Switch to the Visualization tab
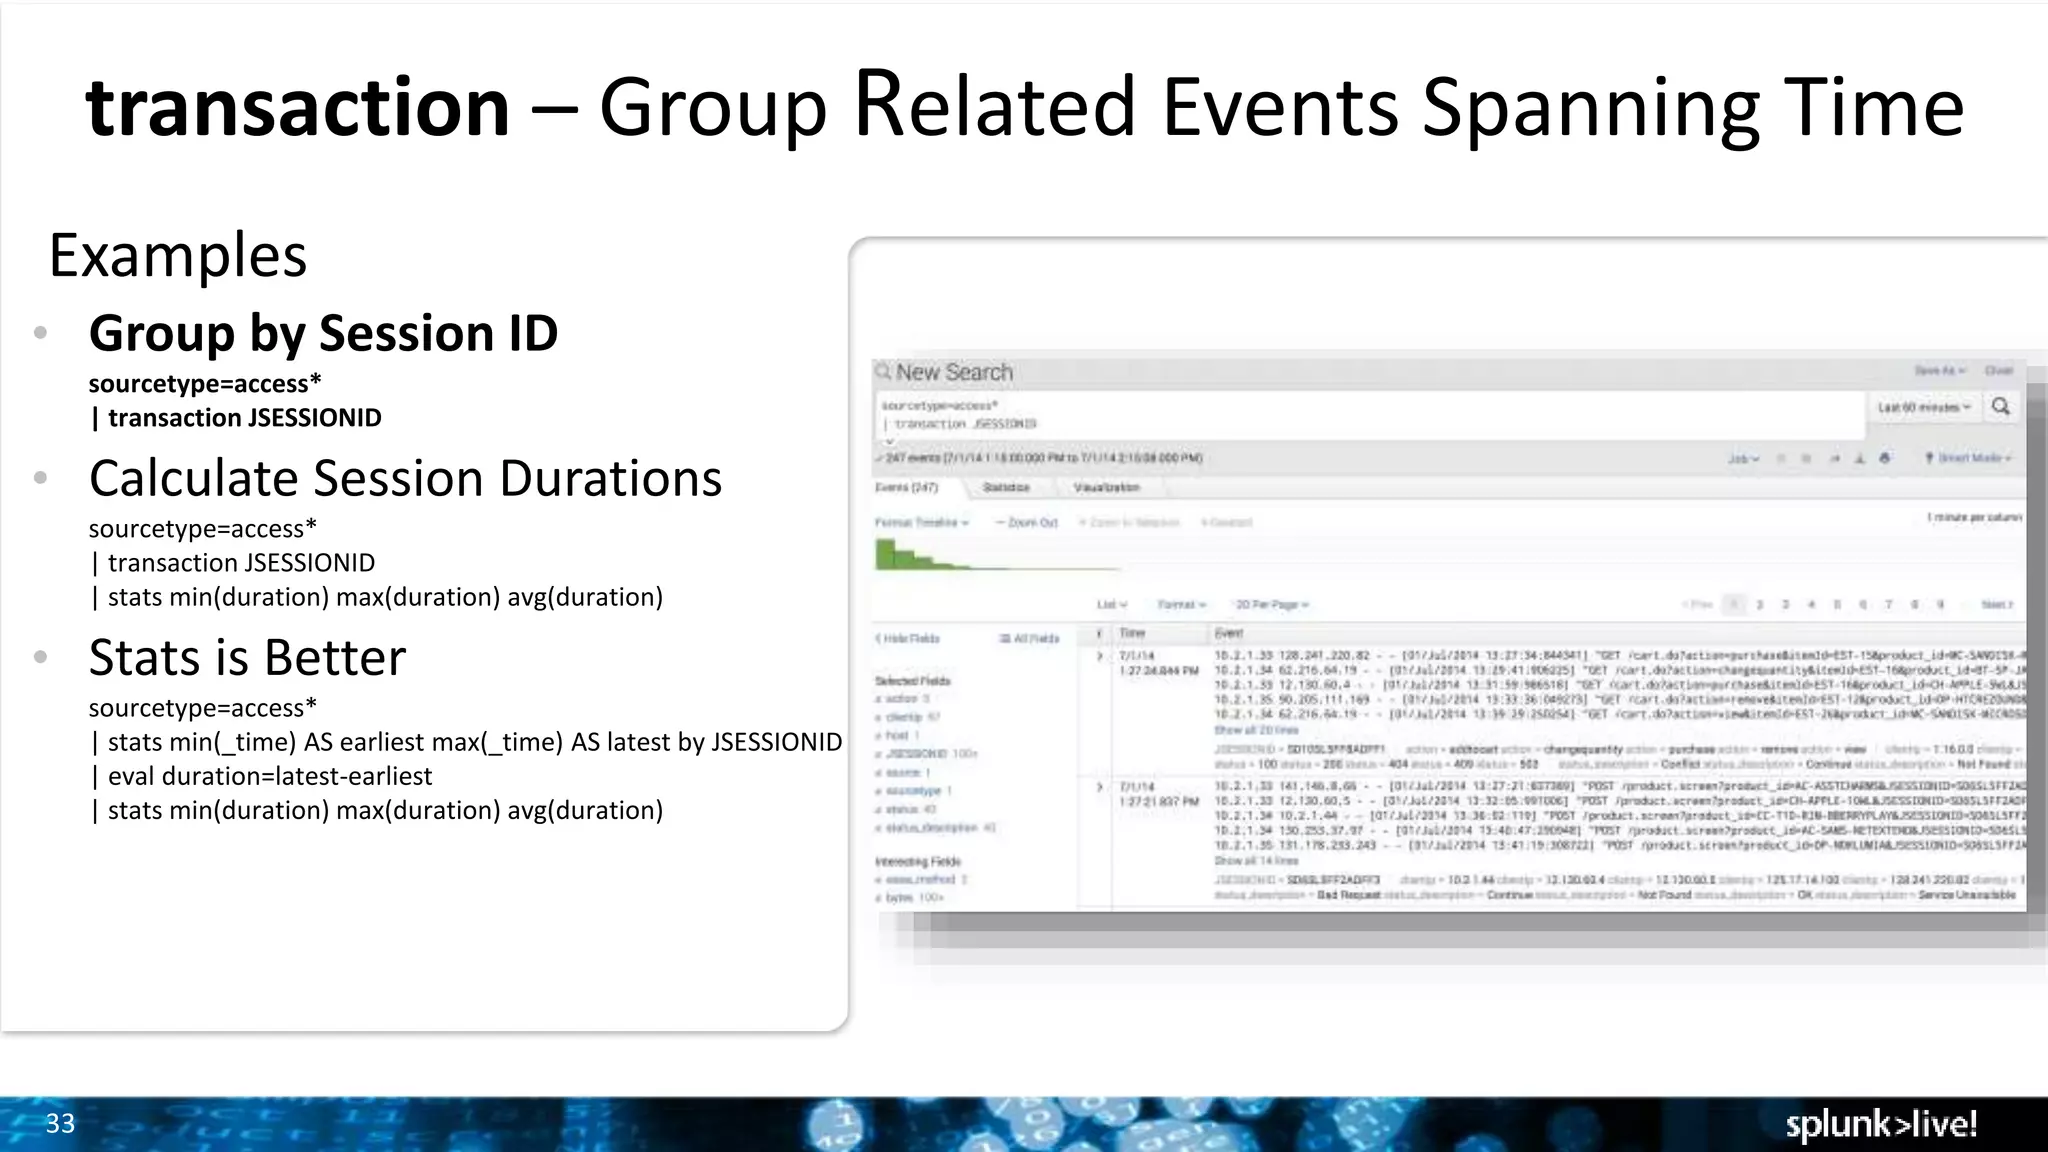Viewport: 2048px width, 1152px height. point(1106,487)
